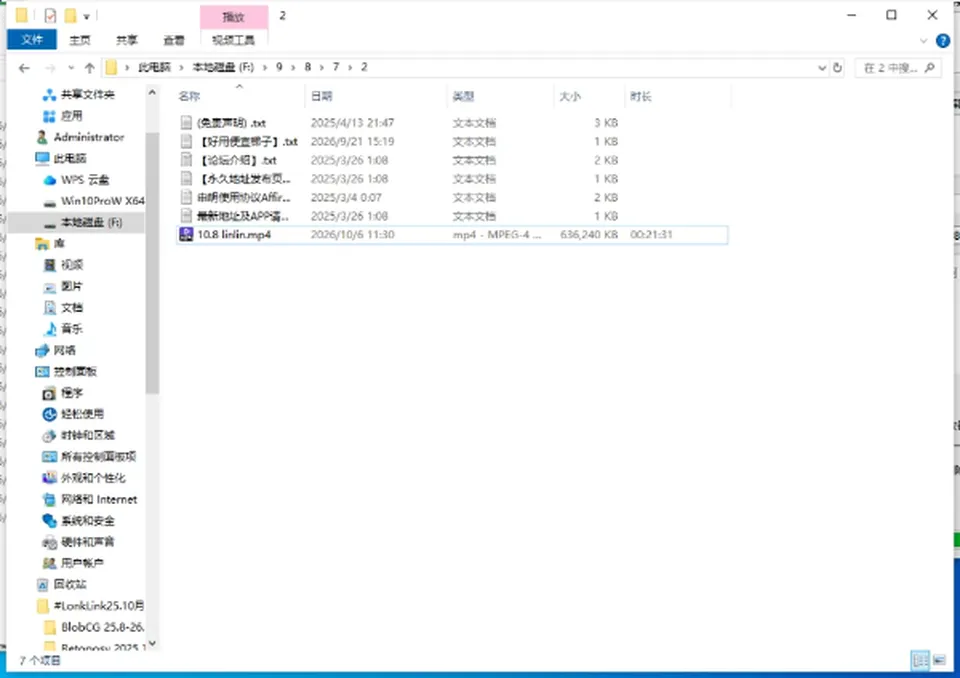Click the search box for folder 2
Screen dimensions: 960x678
coord(898,68)
